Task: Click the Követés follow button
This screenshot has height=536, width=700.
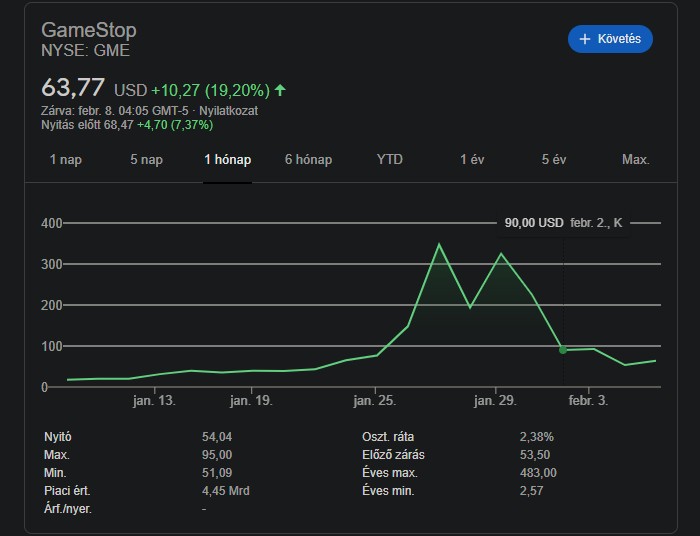Action: point(610,39)
